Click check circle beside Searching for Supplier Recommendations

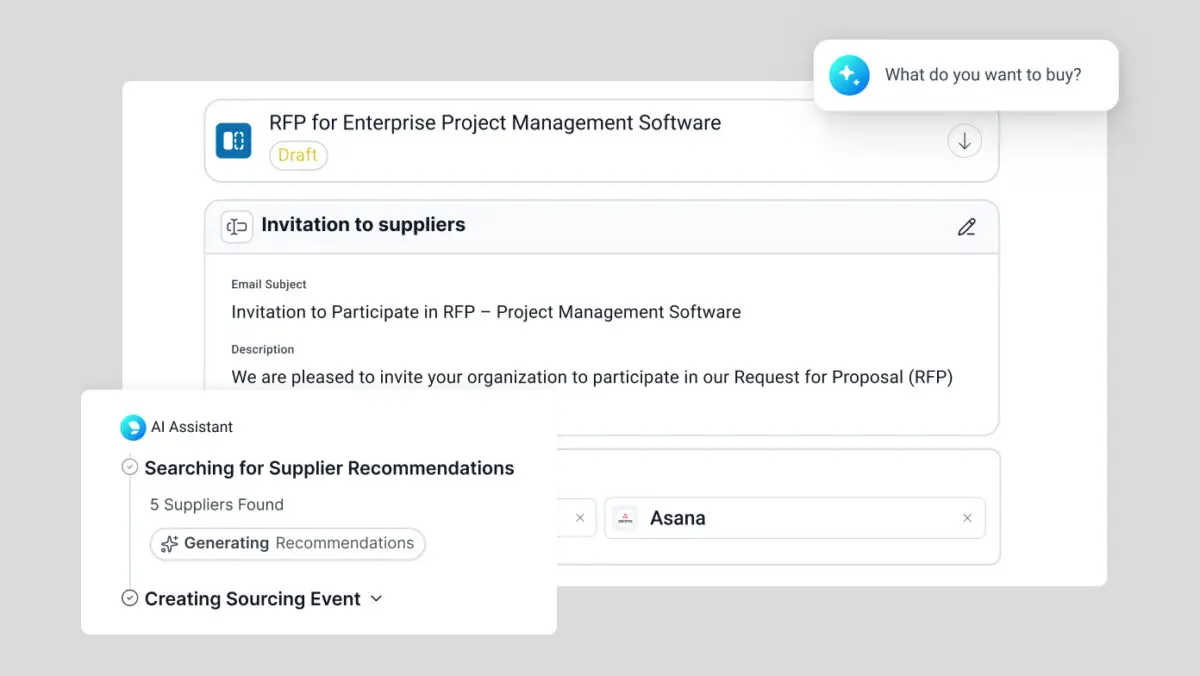point(129,468)
